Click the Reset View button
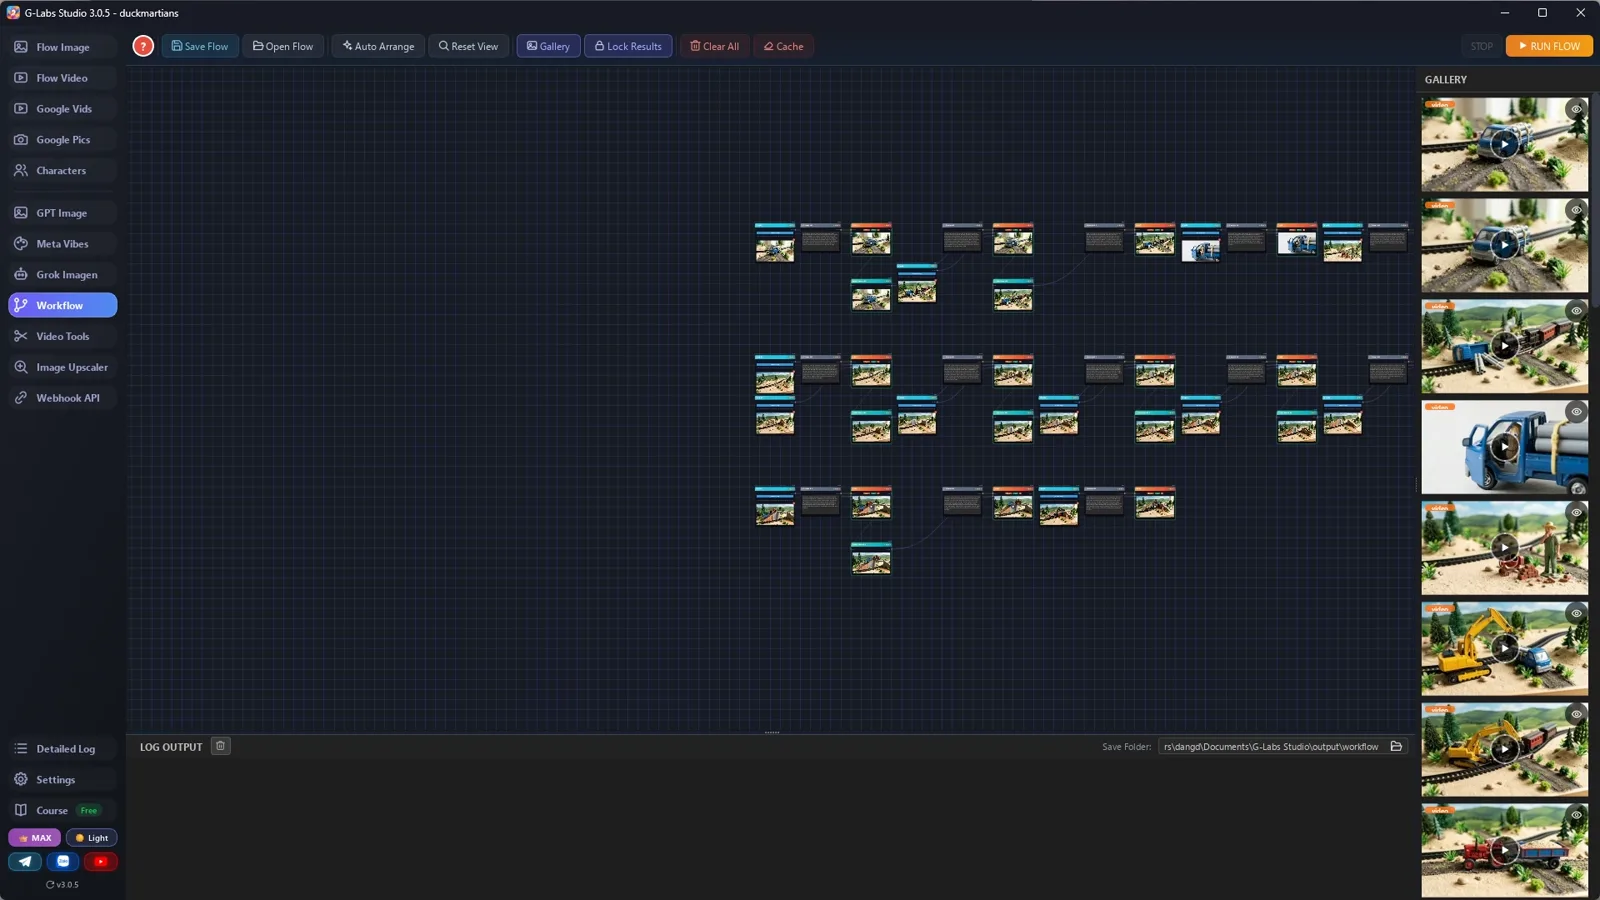 pyautogui.click(x=468, y=46)
